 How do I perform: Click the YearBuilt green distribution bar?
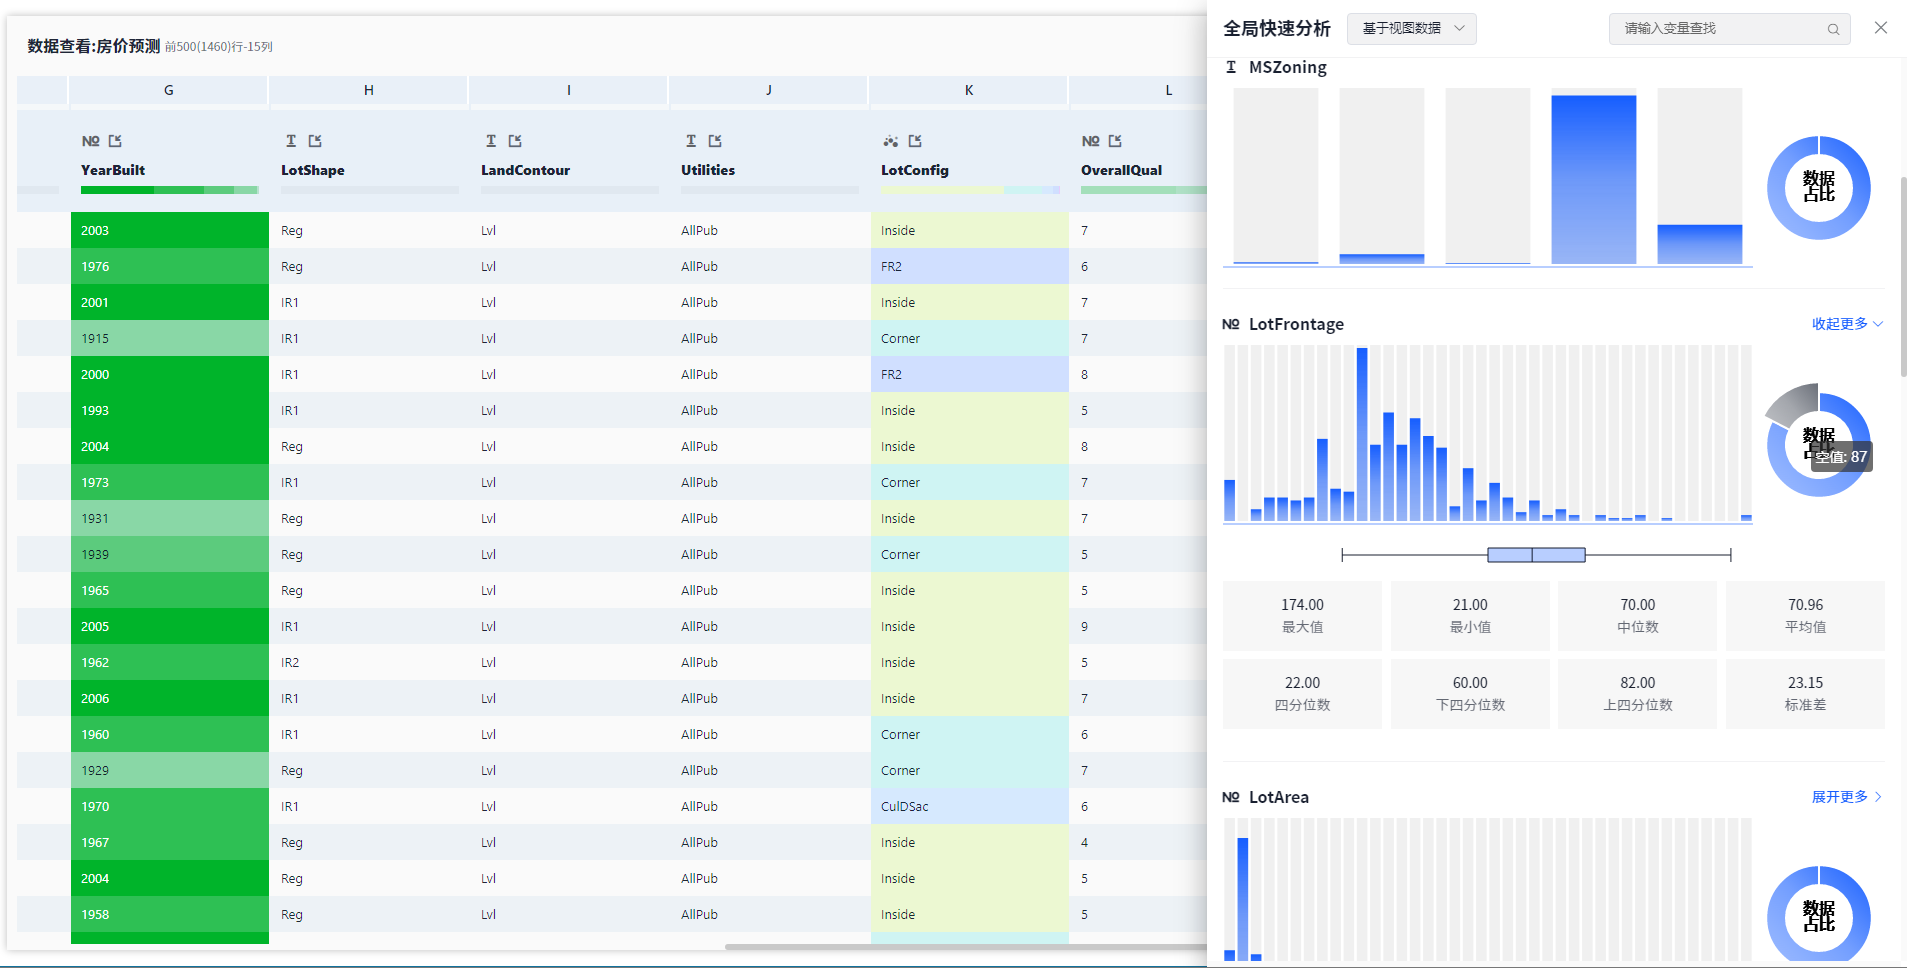pyautogui.click(x=168, y=190)
